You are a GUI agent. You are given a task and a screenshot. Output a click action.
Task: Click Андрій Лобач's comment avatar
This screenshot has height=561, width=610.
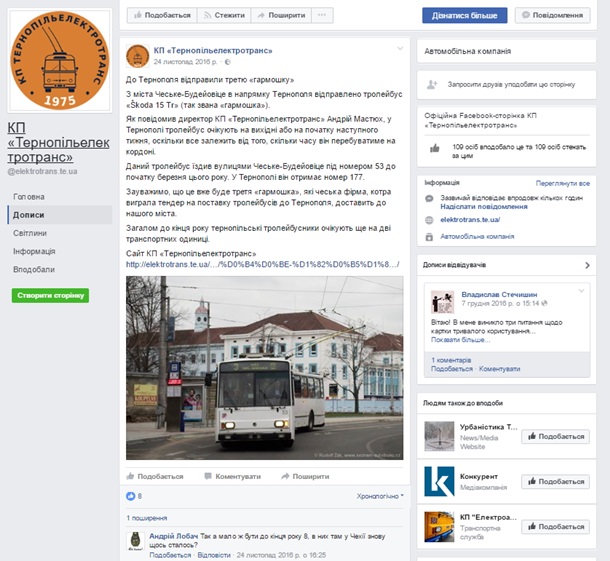click(136, 541)
